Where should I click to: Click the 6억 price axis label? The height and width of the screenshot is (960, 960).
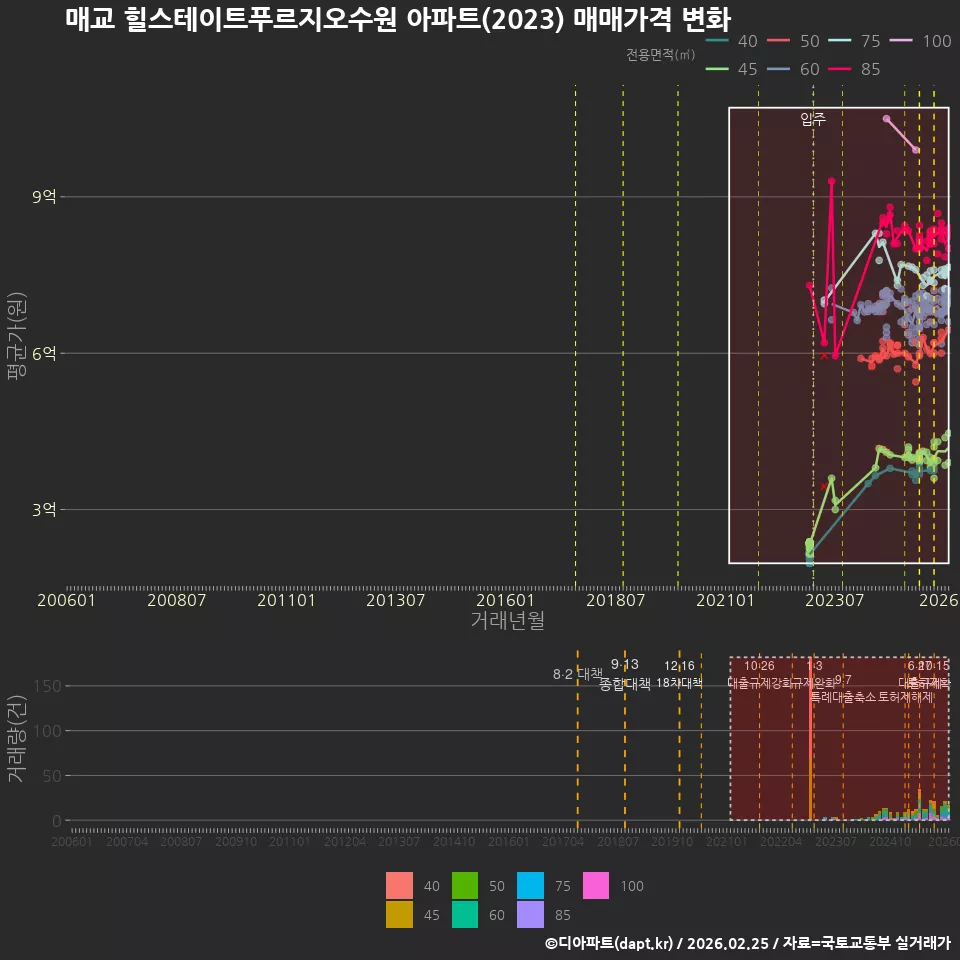click(44, 353)
